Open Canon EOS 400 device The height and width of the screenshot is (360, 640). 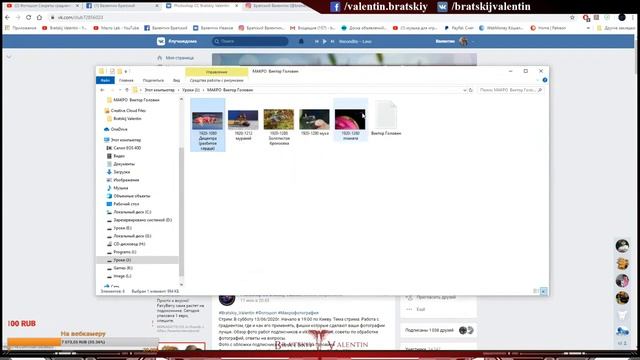(x=127, y=148)
